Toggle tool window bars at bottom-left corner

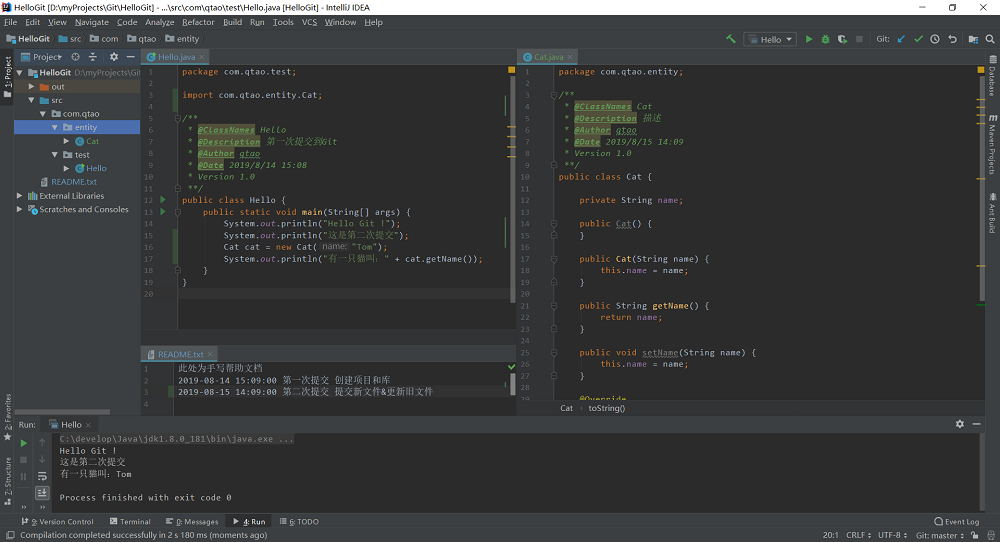click(x=10, y=535)
